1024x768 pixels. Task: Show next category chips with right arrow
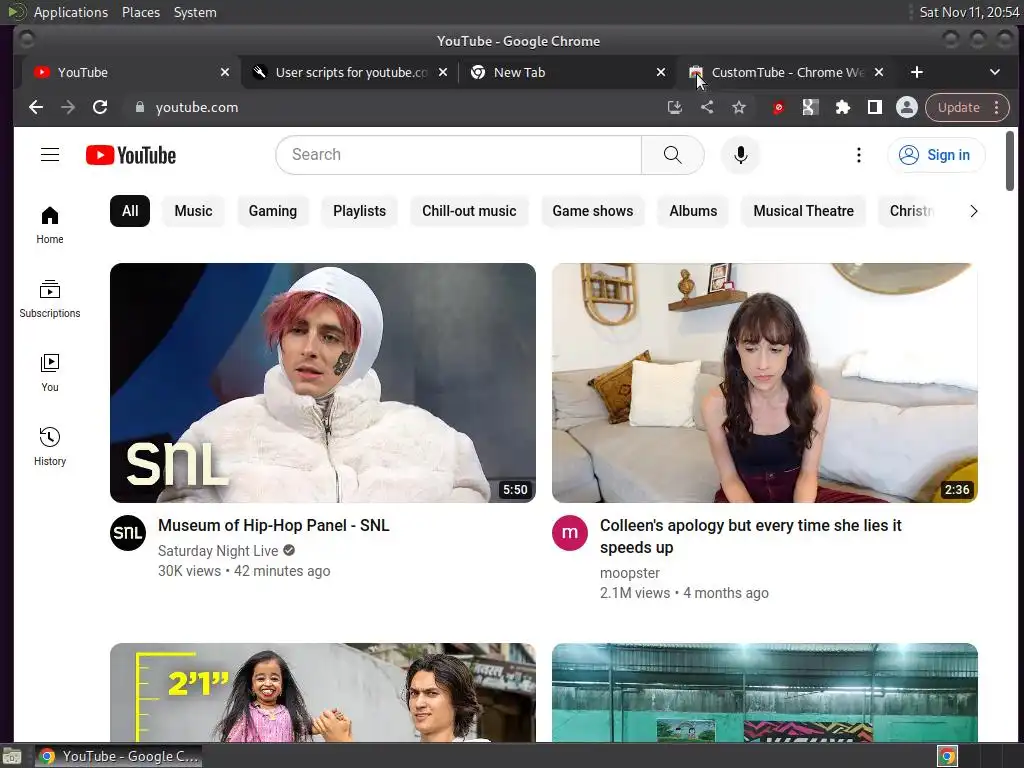click(x=974, y=211)
